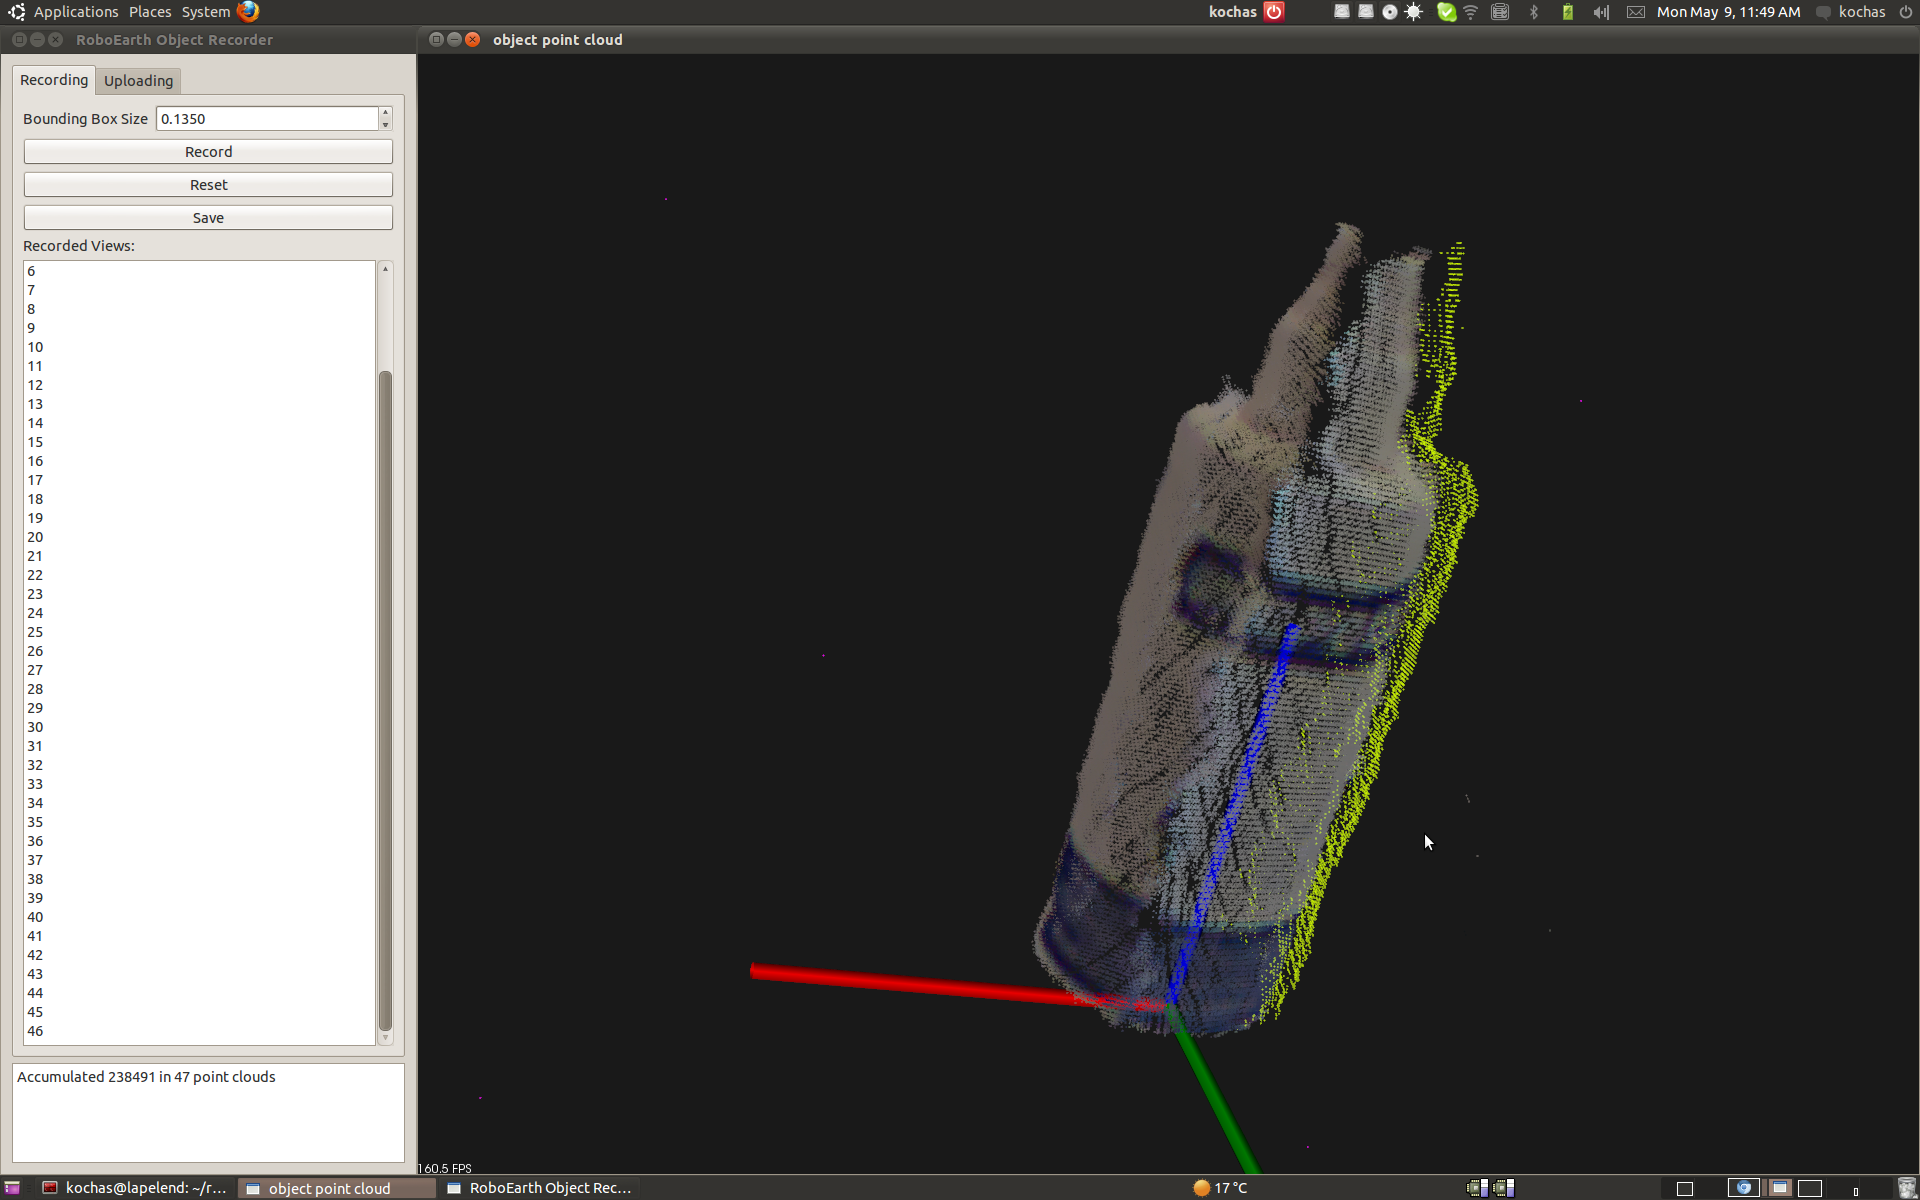Click the battery status icon
Viewport: 1920px width, 1200px height.
pyautogui.click(x=1568, y=12)
